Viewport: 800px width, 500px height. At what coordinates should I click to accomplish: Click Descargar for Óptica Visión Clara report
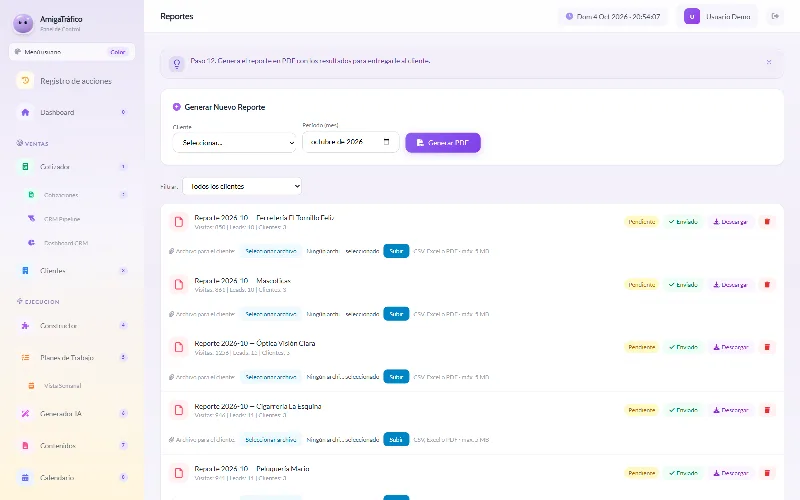click(731, 347)
